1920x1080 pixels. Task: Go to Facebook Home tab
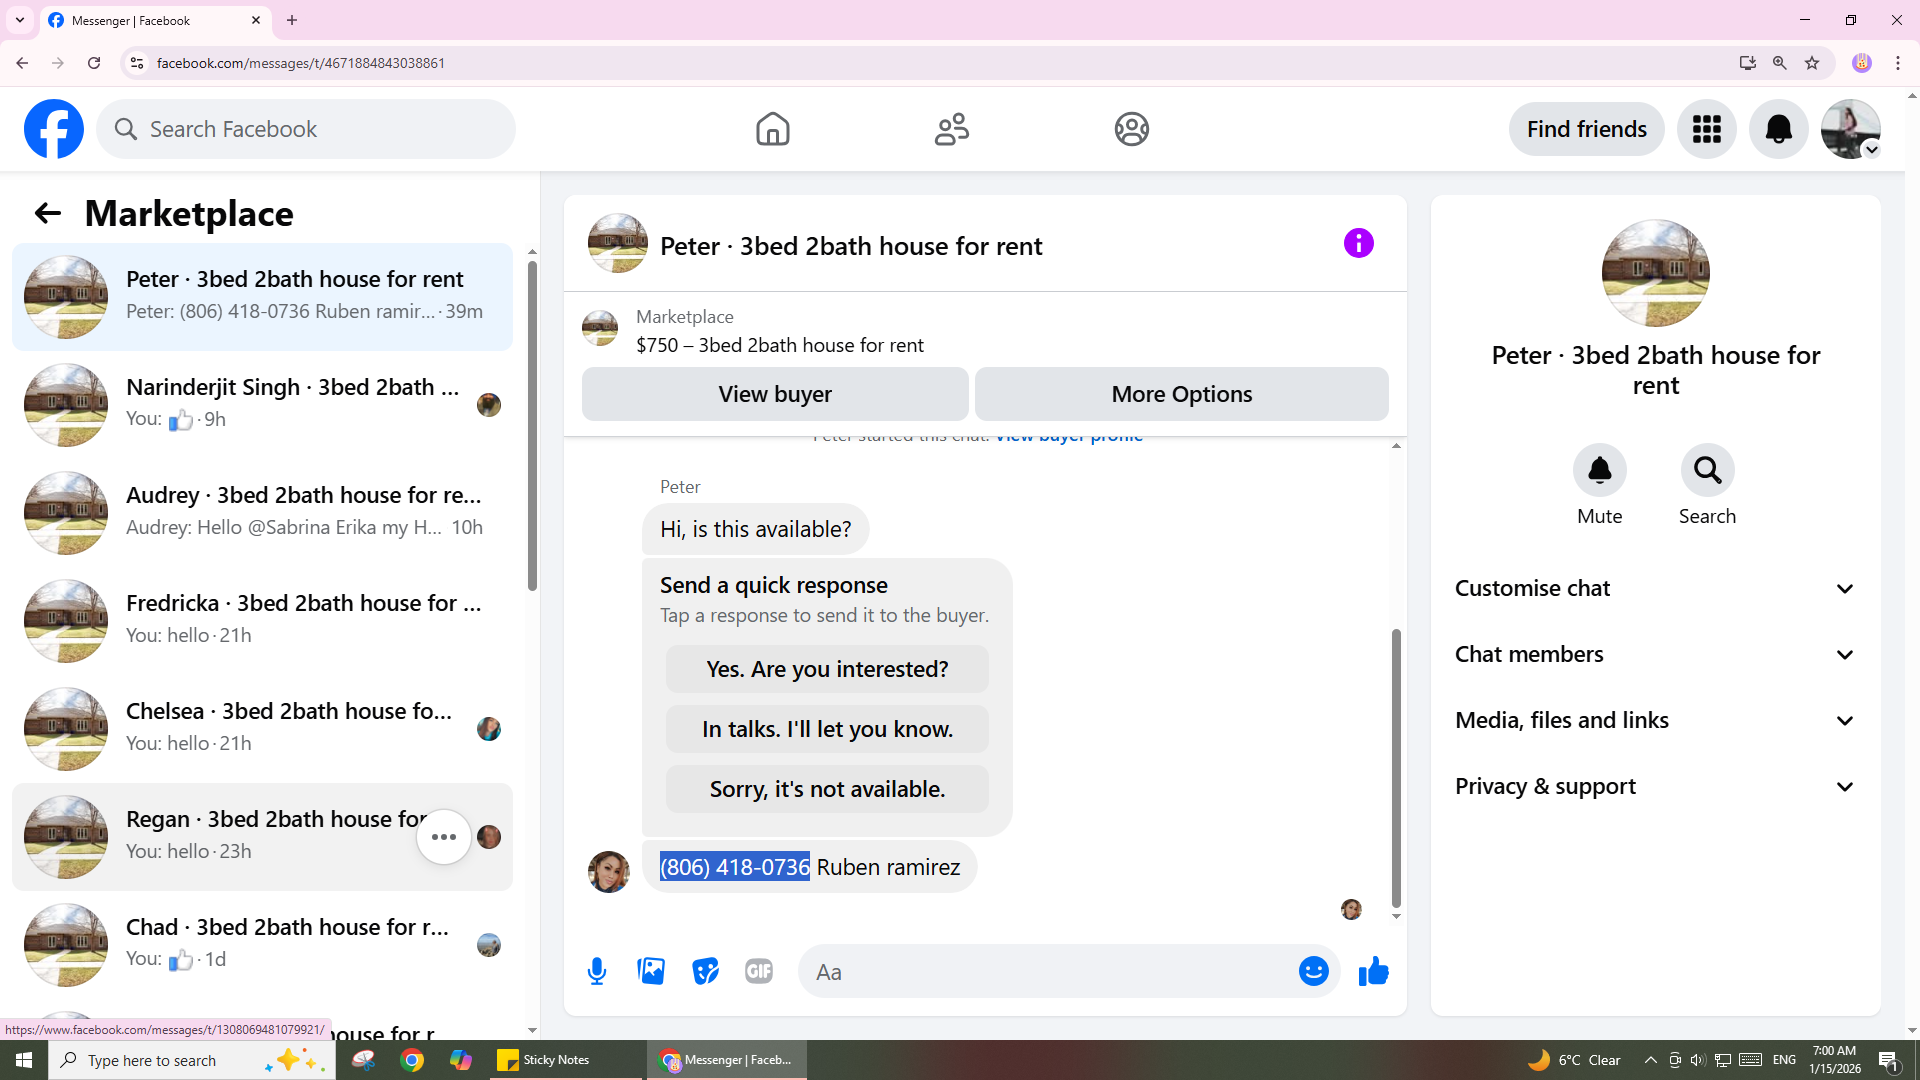772,129
